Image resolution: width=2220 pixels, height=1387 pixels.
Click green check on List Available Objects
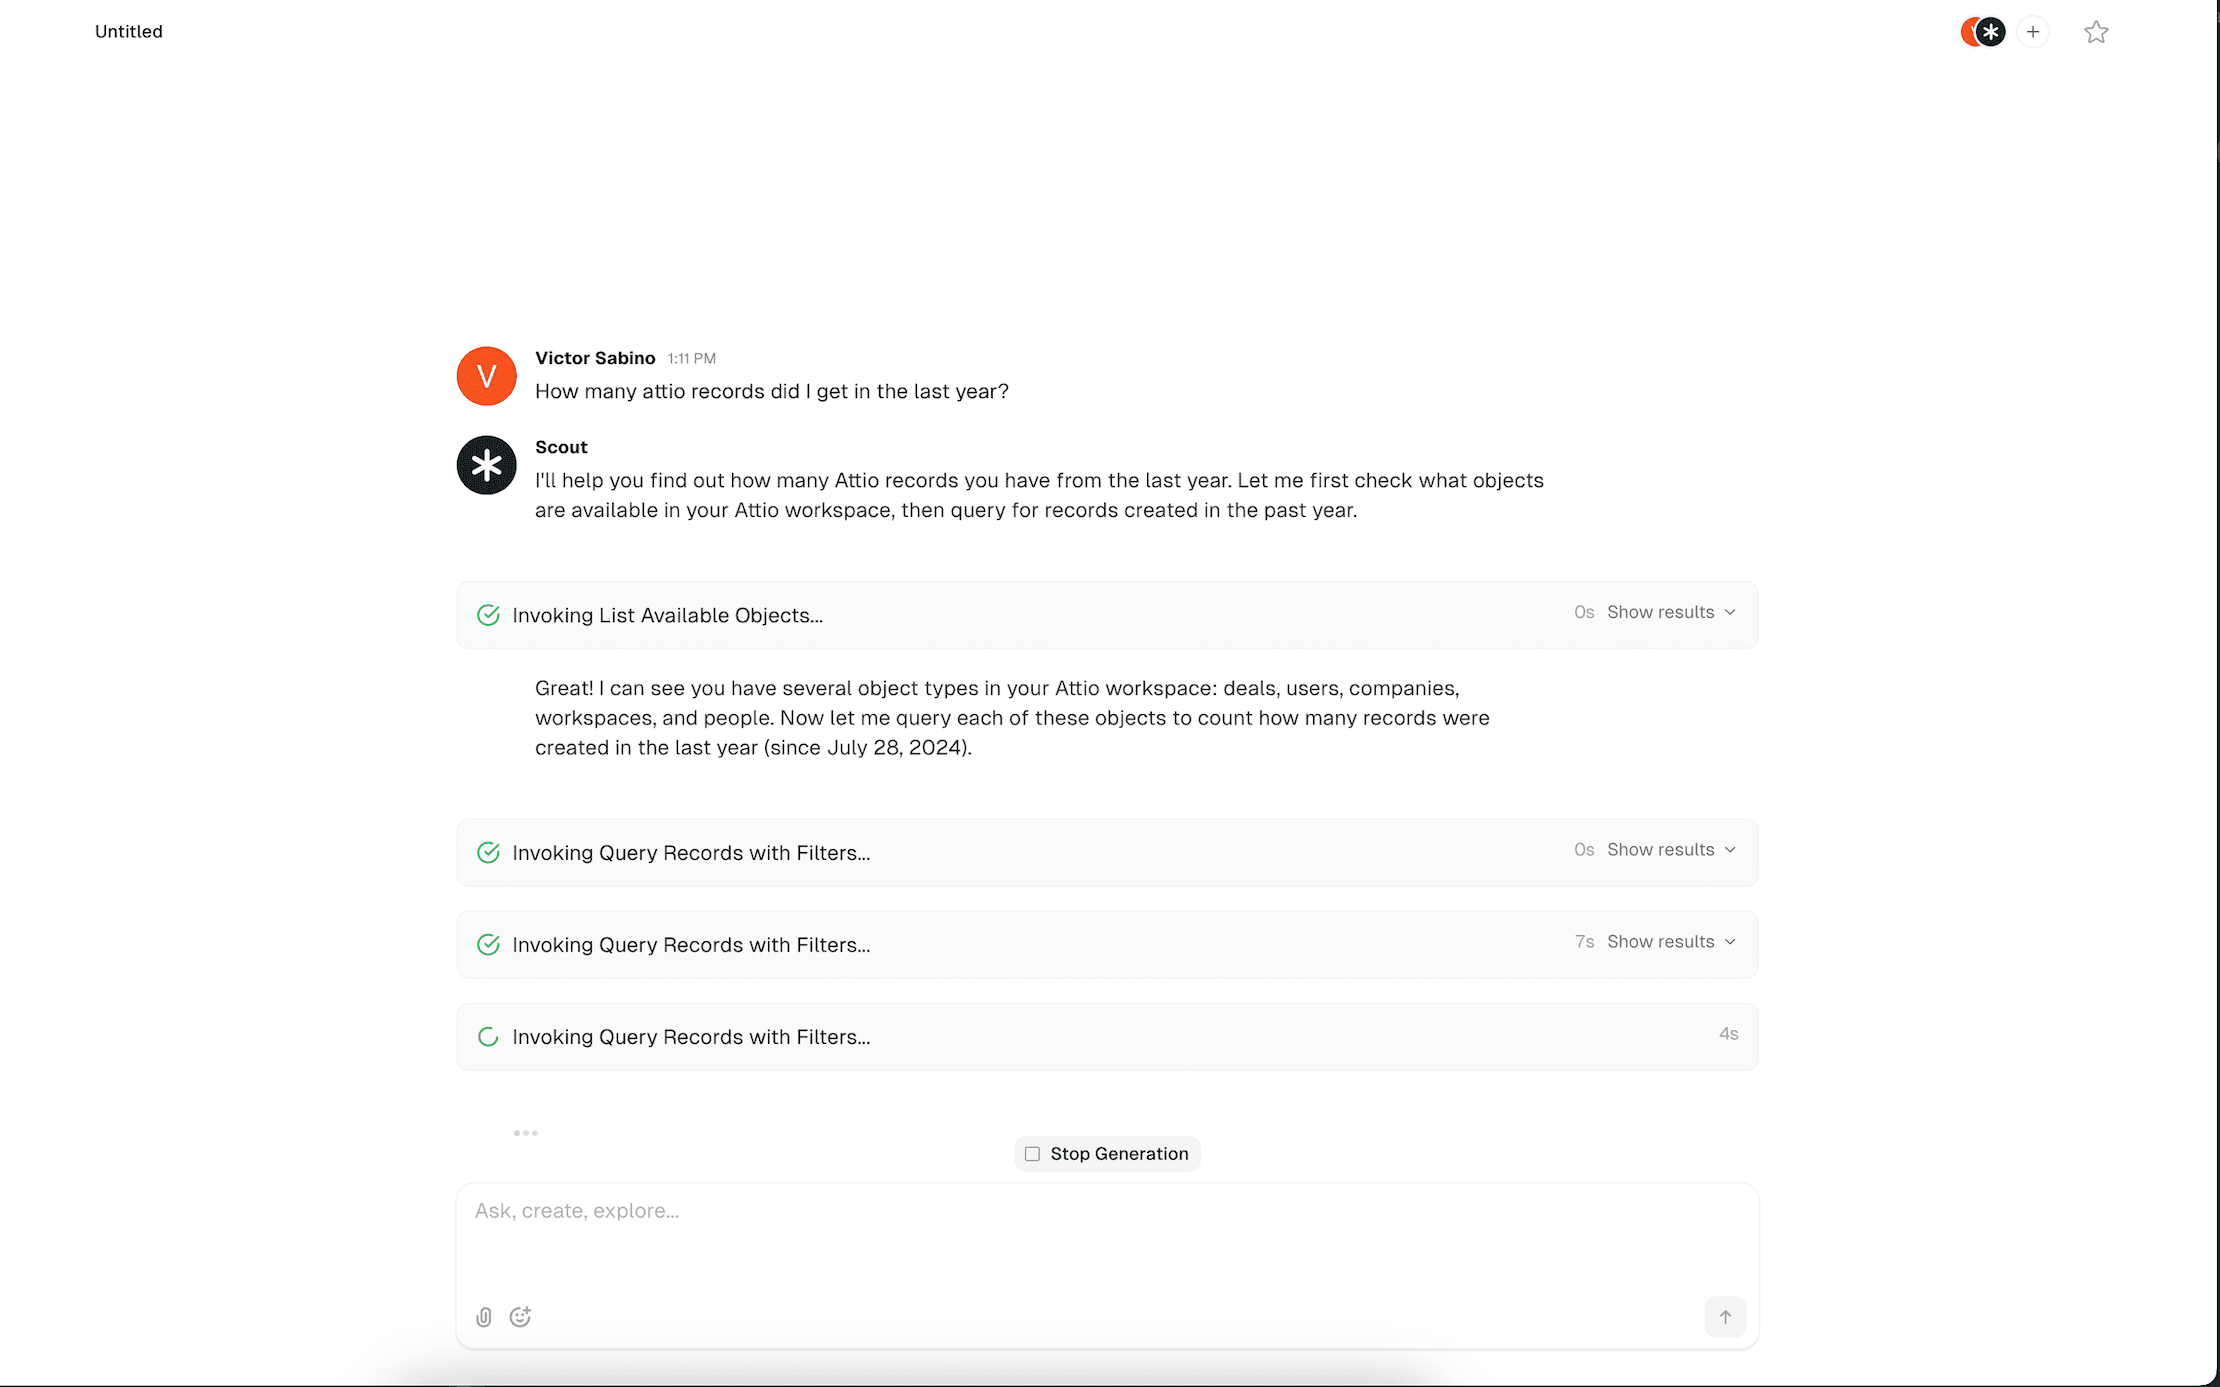[488, 615]
